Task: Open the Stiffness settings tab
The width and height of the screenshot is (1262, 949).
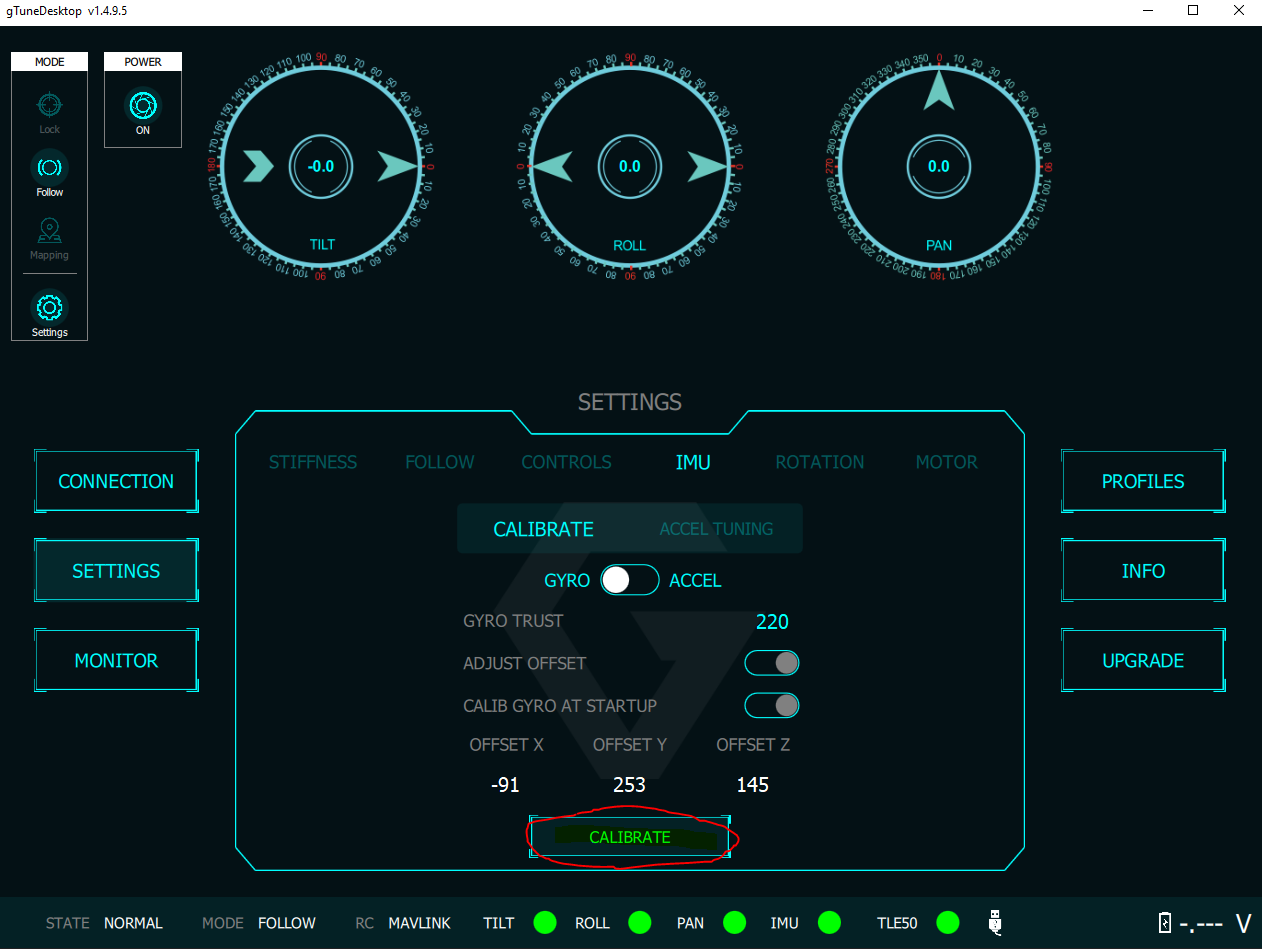Action: pos(313,462)
